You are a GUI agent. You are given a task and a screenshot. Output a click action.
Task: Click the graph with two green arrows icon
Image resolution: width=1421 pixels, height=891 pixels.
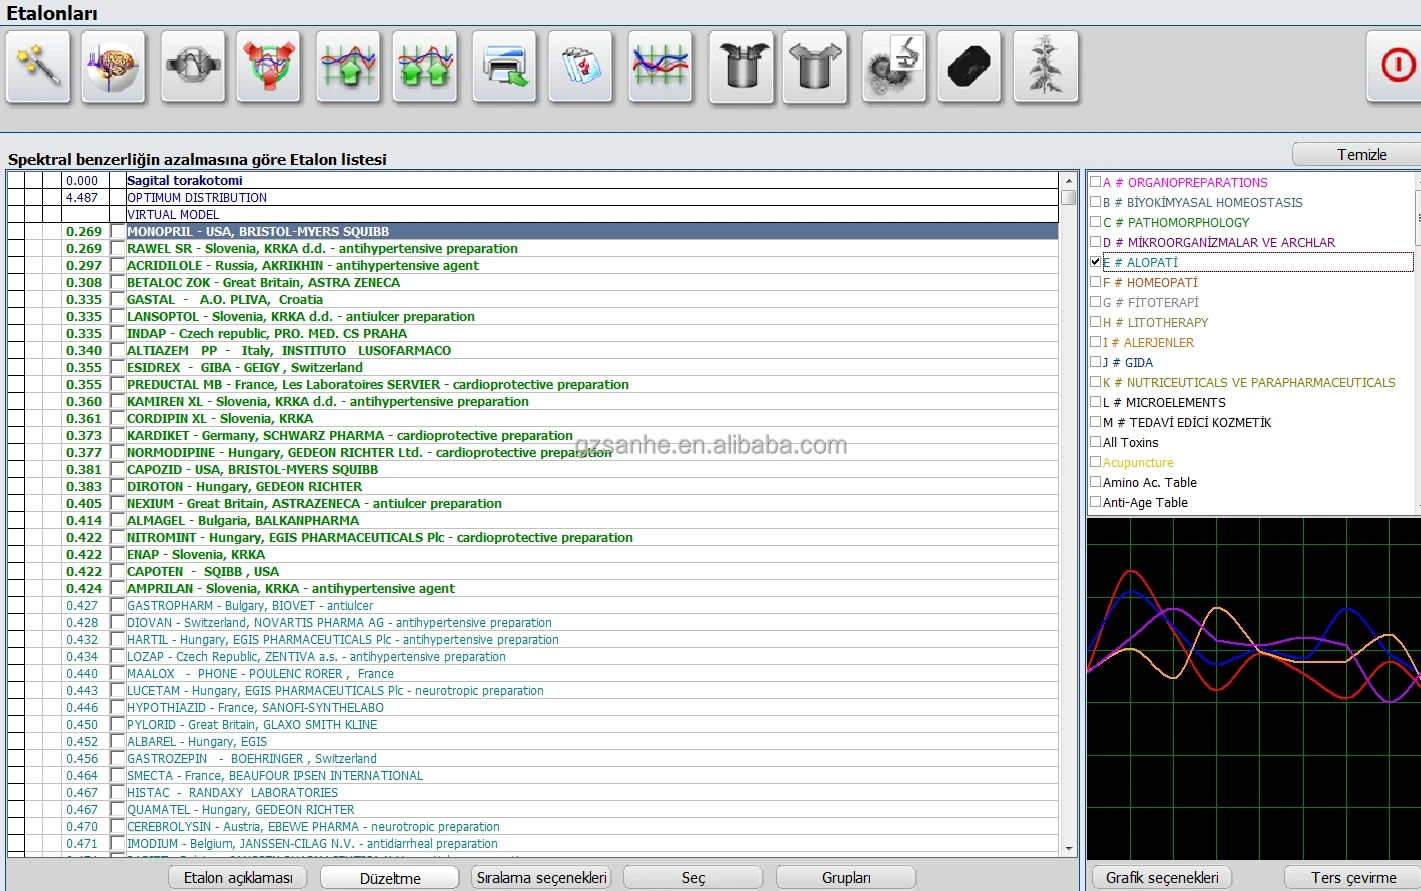425,66
